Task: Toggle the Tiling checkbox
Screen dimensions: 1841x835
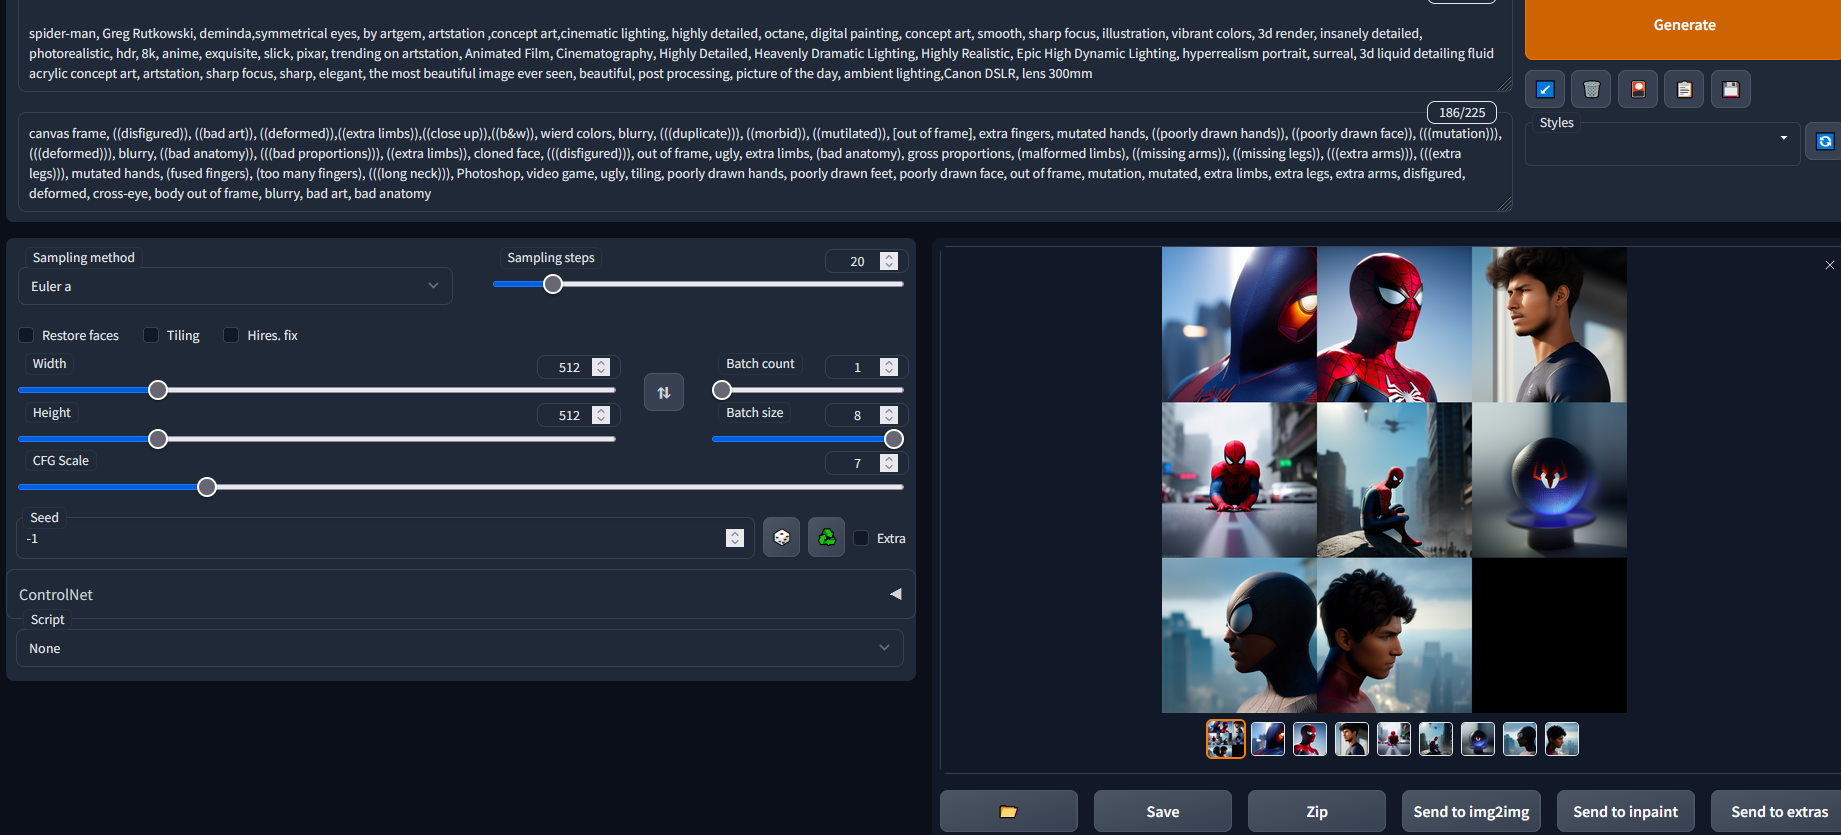Action: coord(151,335)
